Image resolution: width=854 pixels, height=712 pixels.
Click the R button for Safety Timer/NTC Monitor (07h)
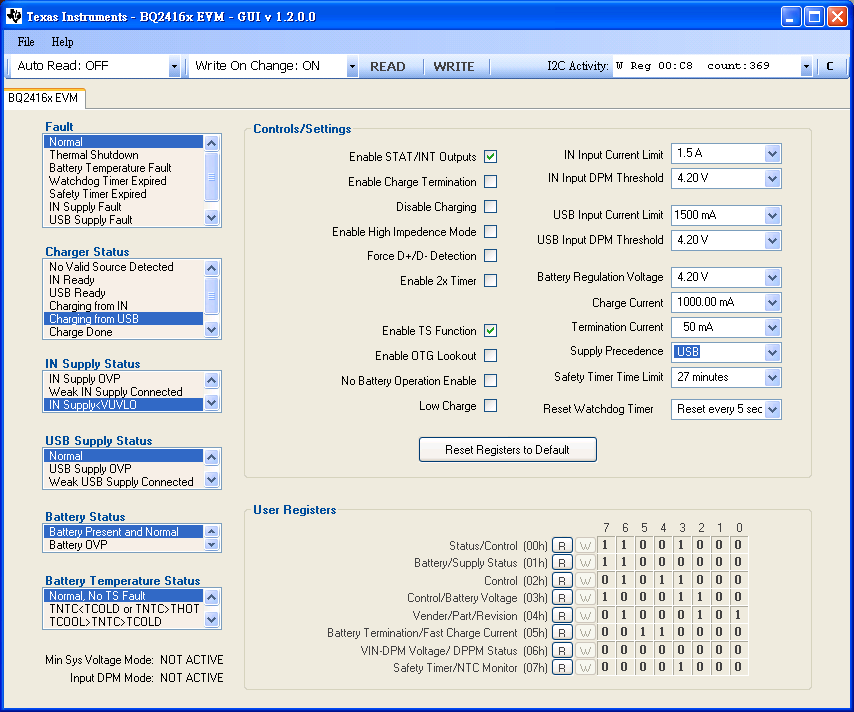point(562,667)
